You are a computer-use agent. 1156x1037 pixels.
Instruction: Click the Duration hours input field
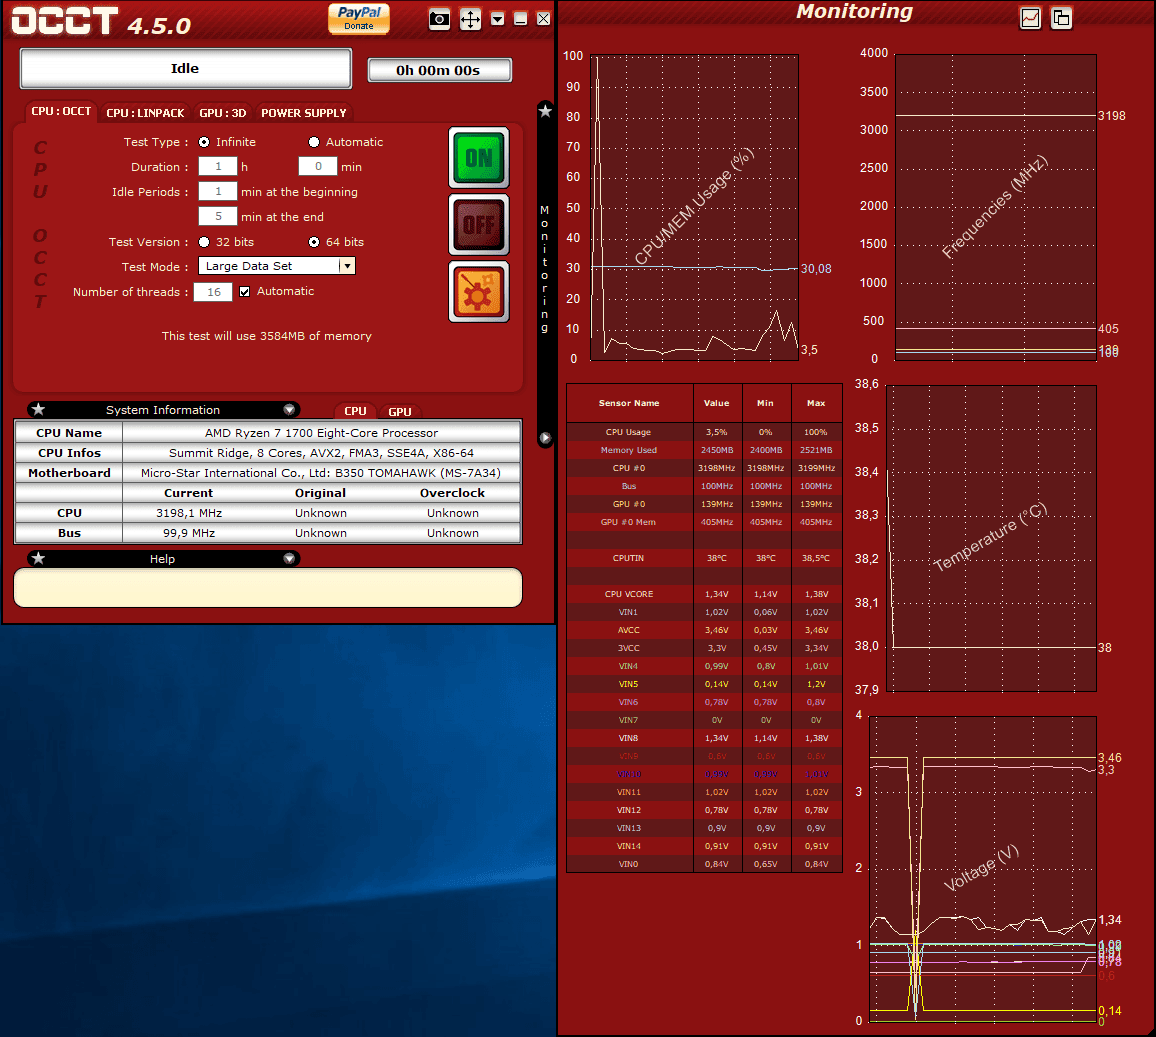[217, 167]
